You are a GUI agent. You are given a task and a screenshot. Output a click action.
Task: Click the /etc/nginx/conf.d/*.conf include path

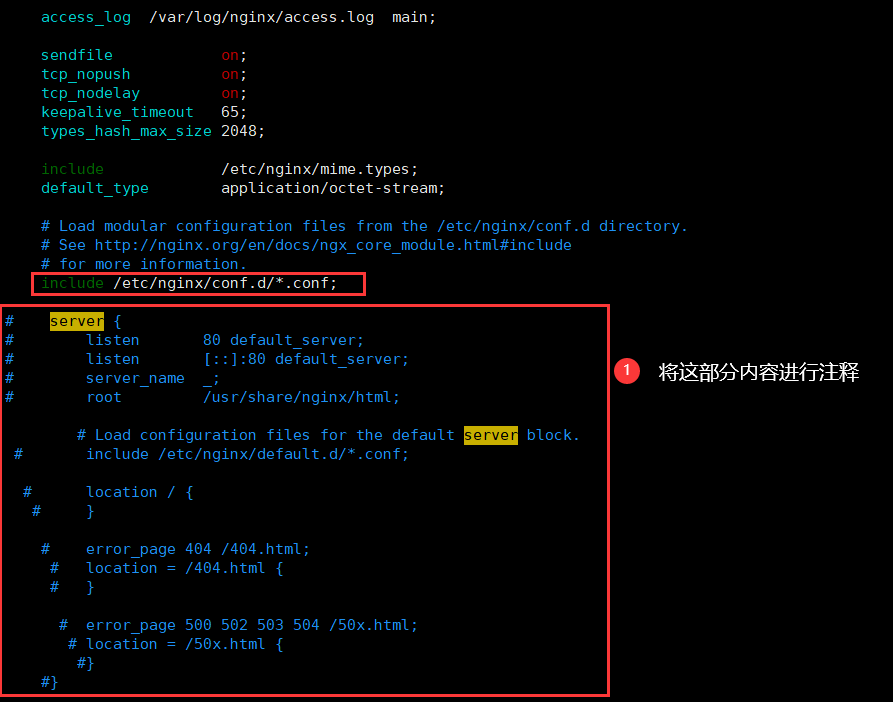(221, 283)
